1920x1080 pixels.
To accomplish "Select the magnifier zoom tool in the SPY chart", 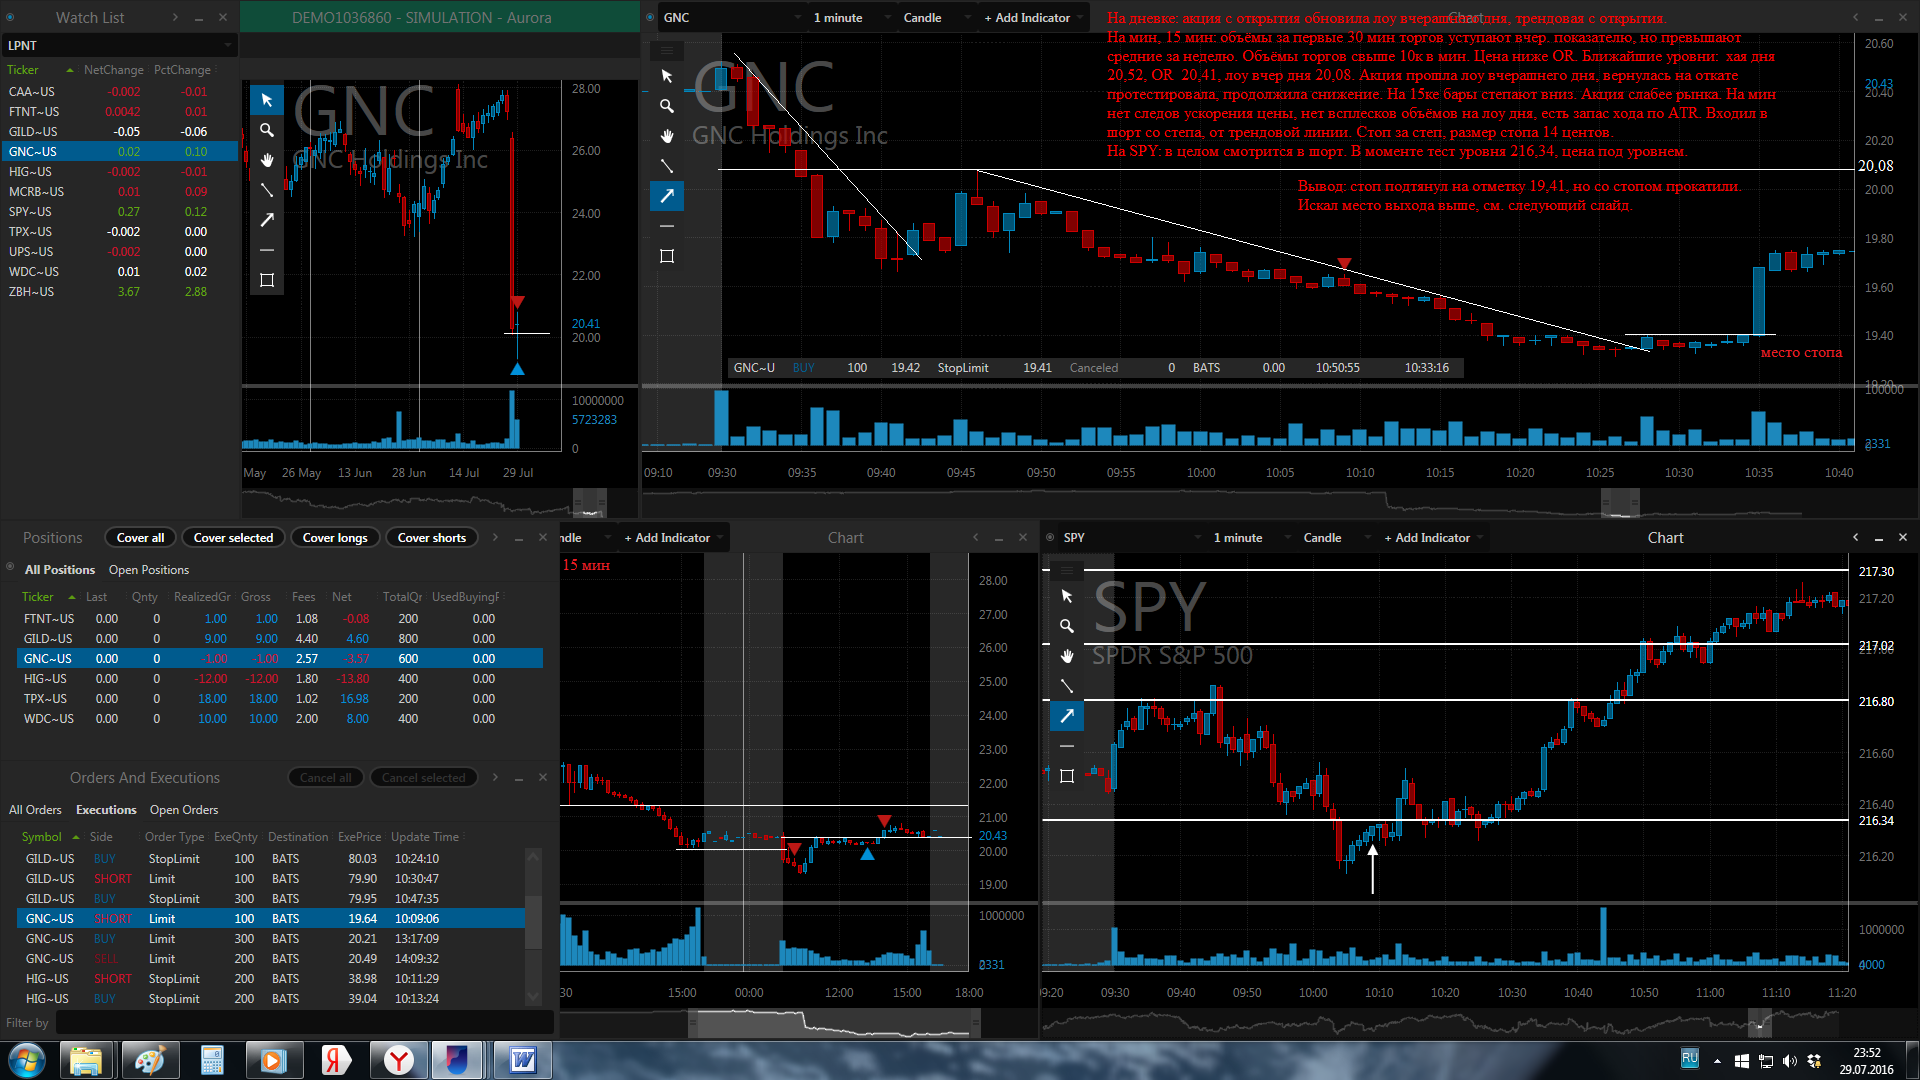I will (x=1067, y=626).
